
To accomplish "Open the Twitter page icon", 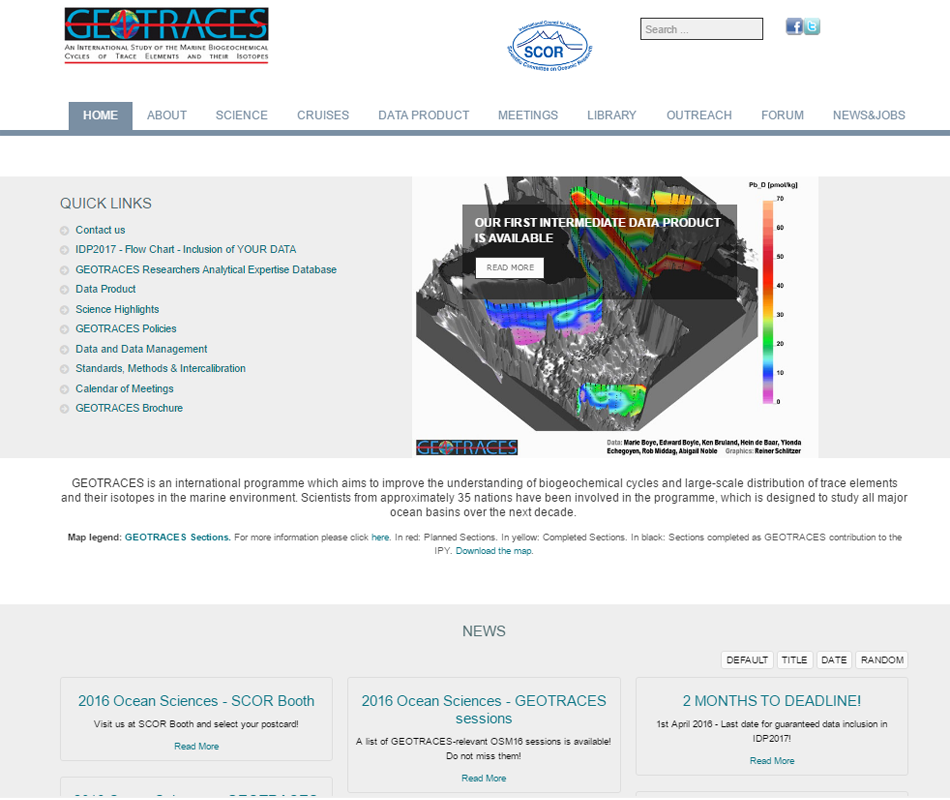I will pos(812,27).
